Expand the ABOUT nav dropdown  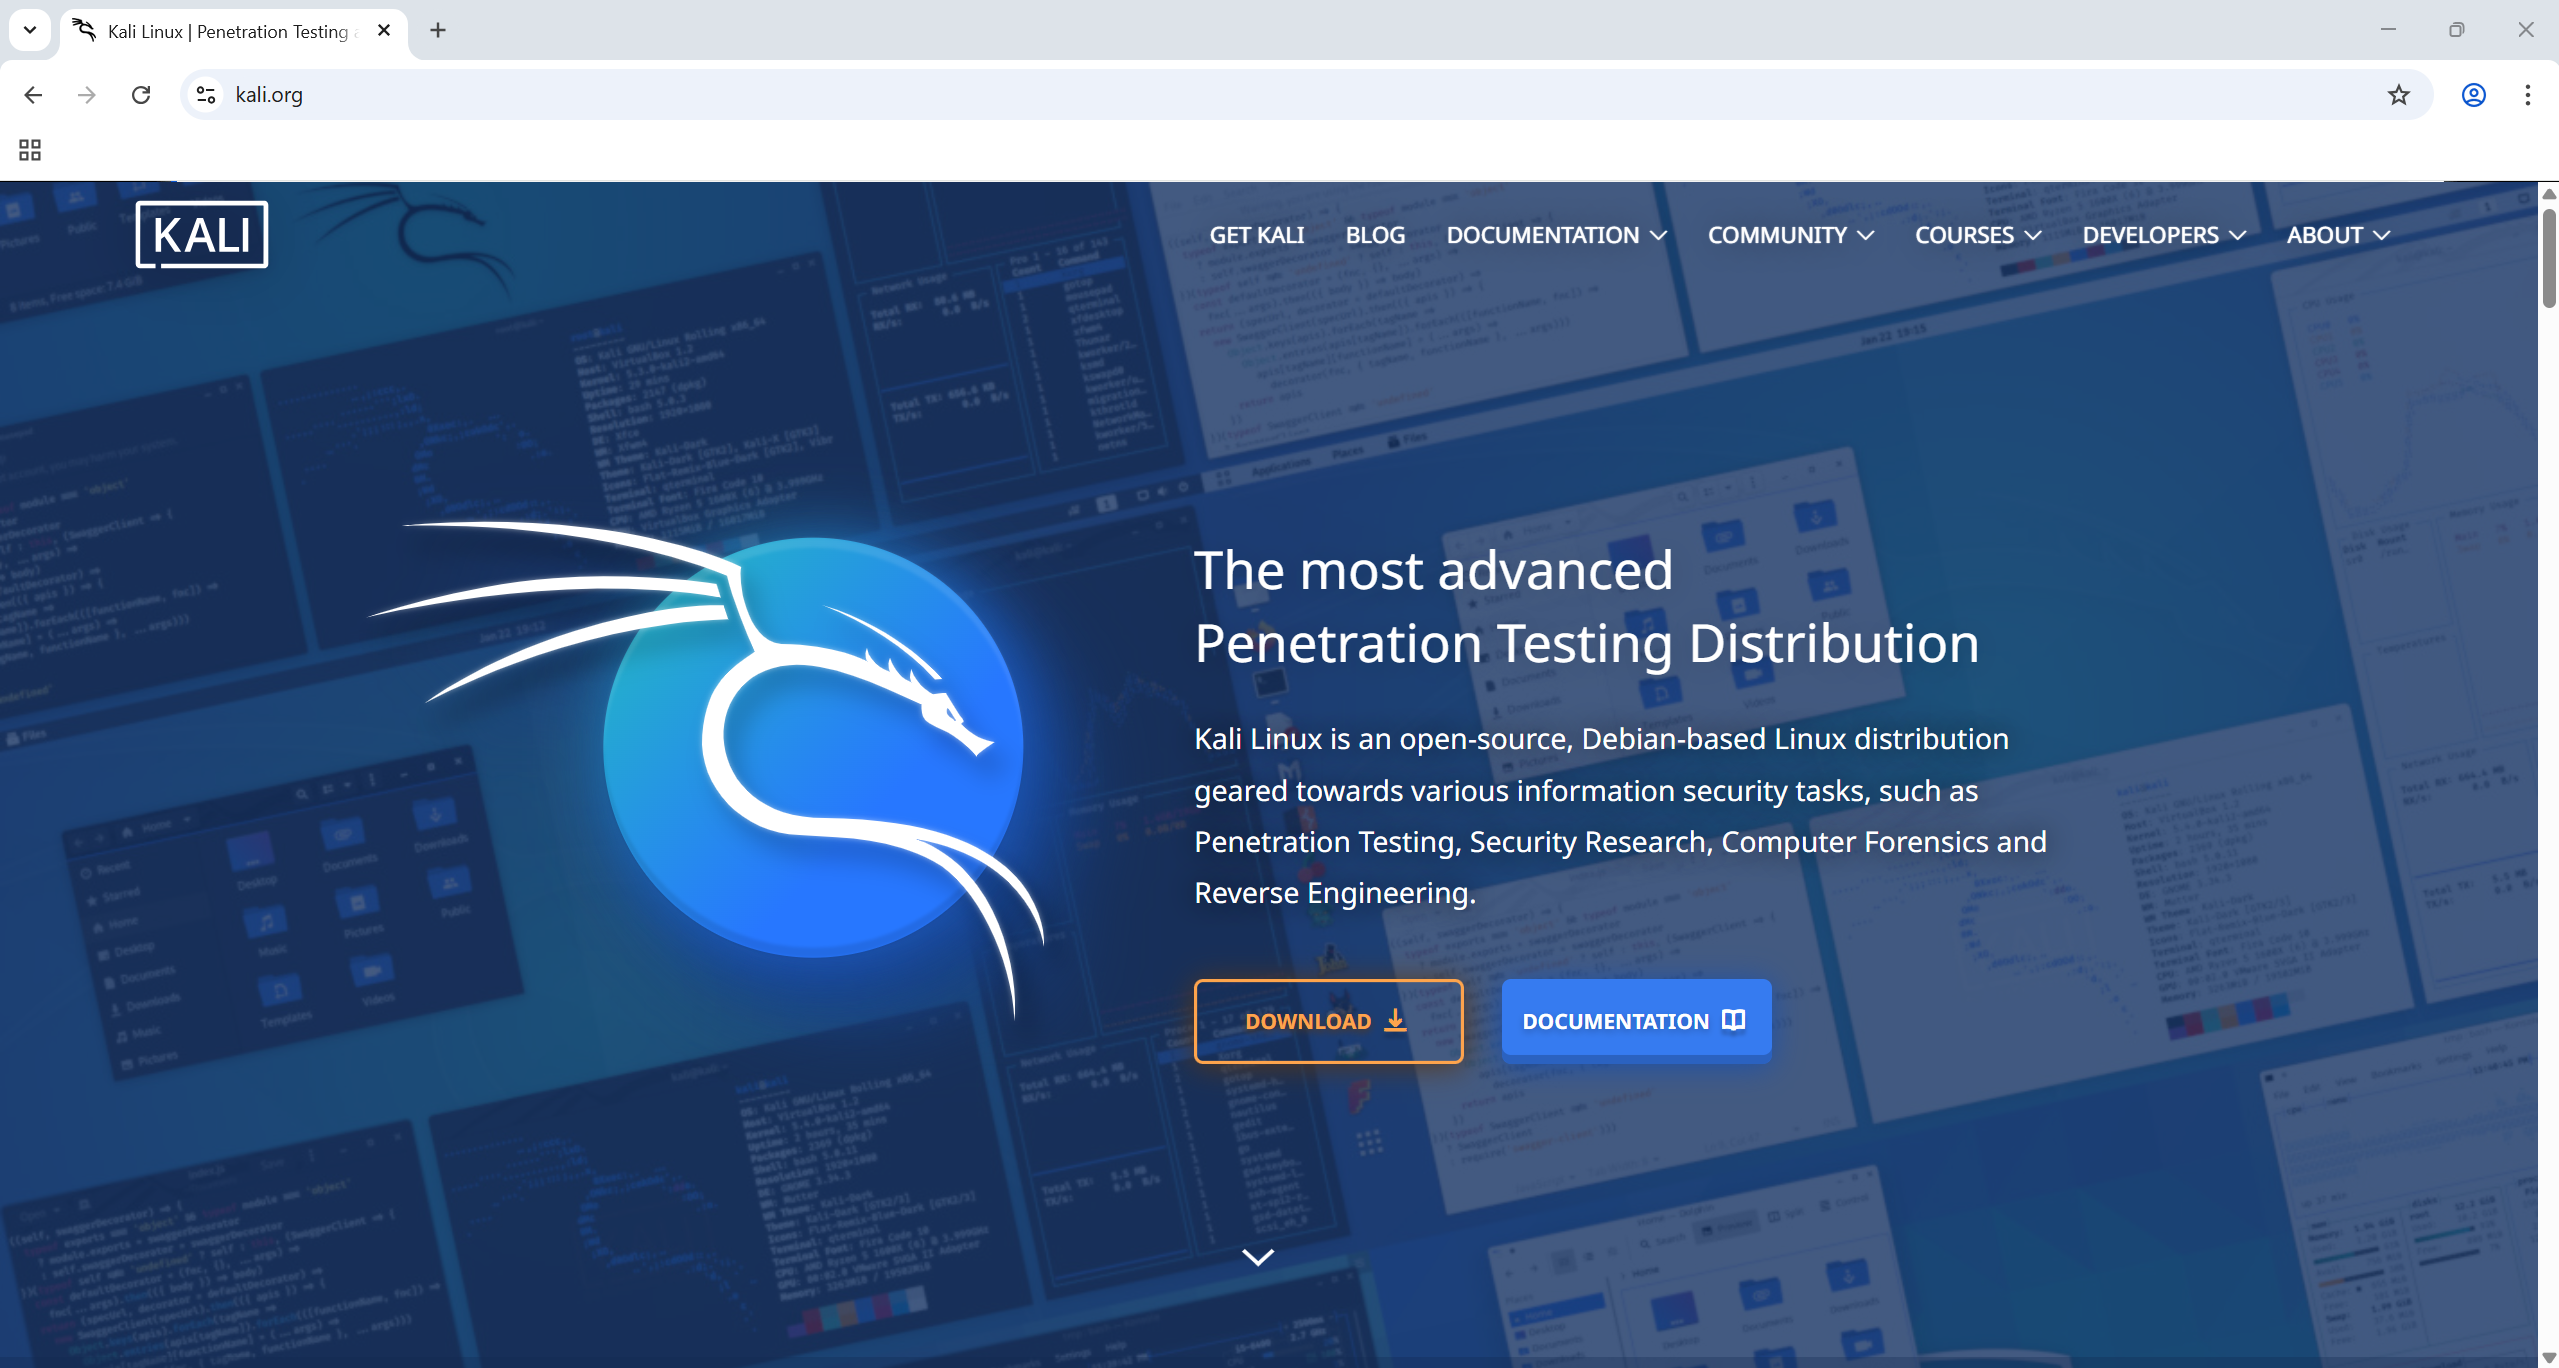2338,235
